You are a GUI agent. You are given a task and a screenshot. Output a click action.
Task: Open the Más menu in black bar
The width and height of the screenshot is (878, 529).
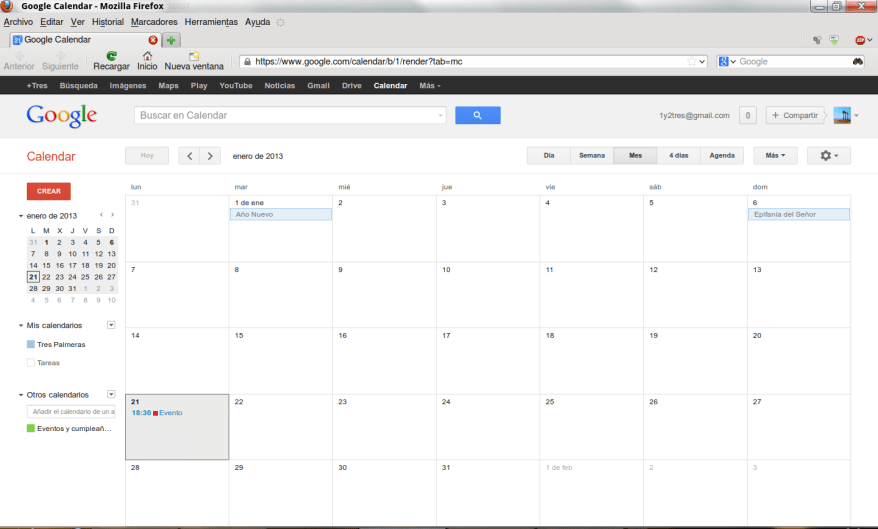click(430, 86)
